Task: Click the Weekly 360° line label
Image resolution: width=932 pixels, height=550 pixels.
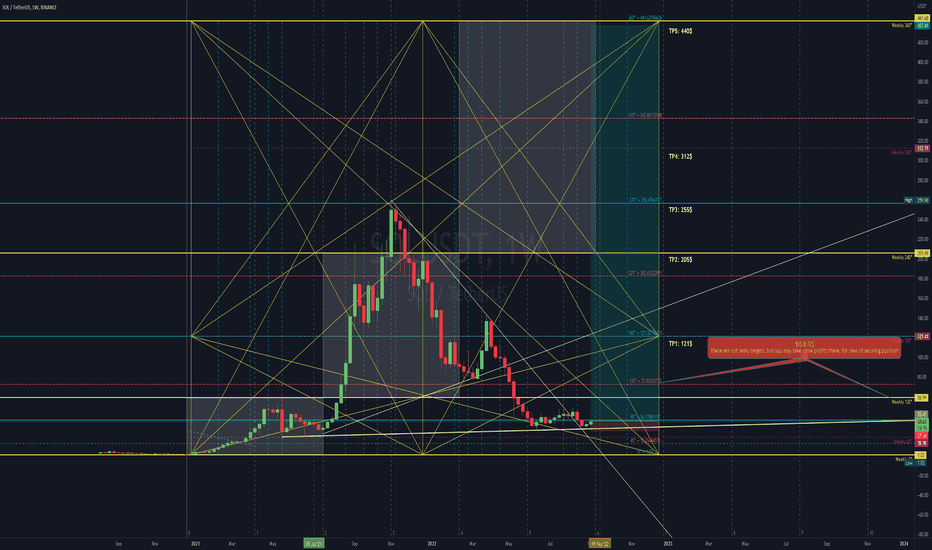Action: point(902,26)
